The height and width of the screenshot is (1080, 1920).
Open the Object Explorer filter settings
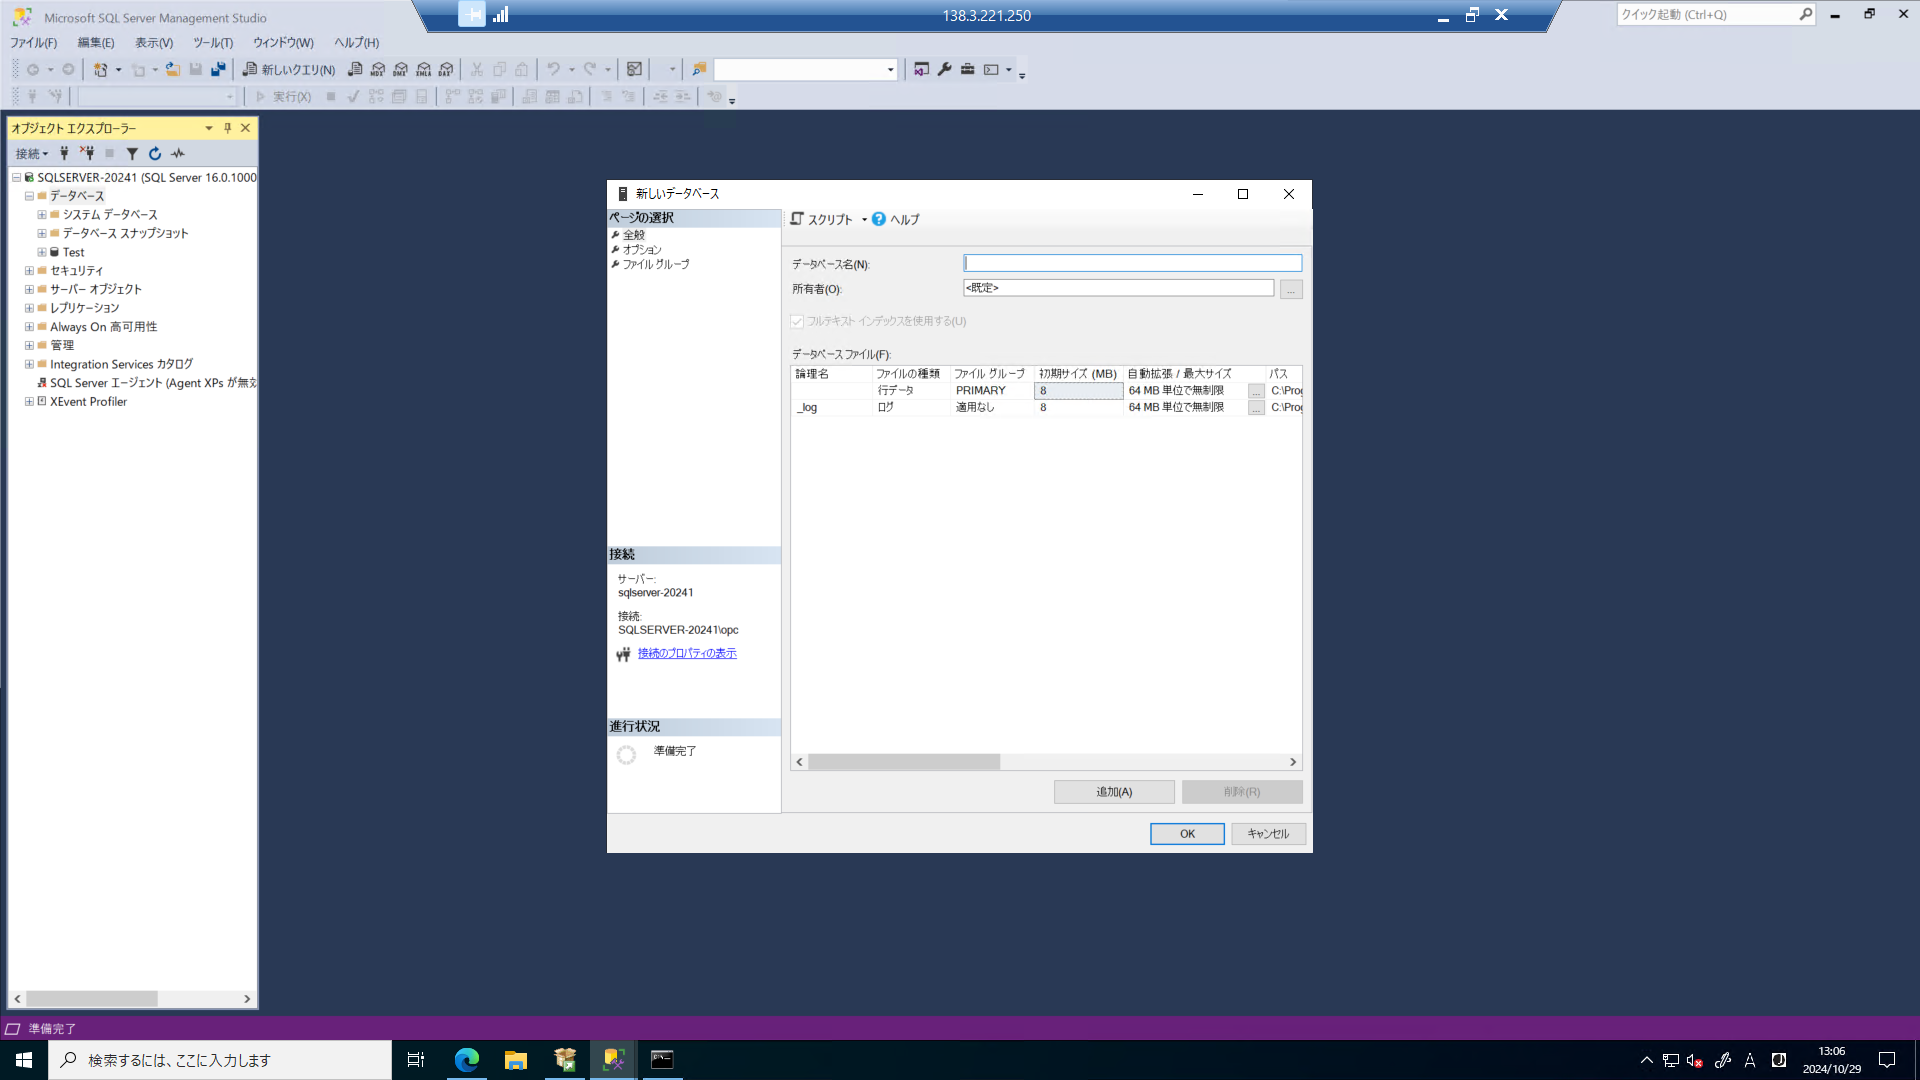(x=132, y=153)
